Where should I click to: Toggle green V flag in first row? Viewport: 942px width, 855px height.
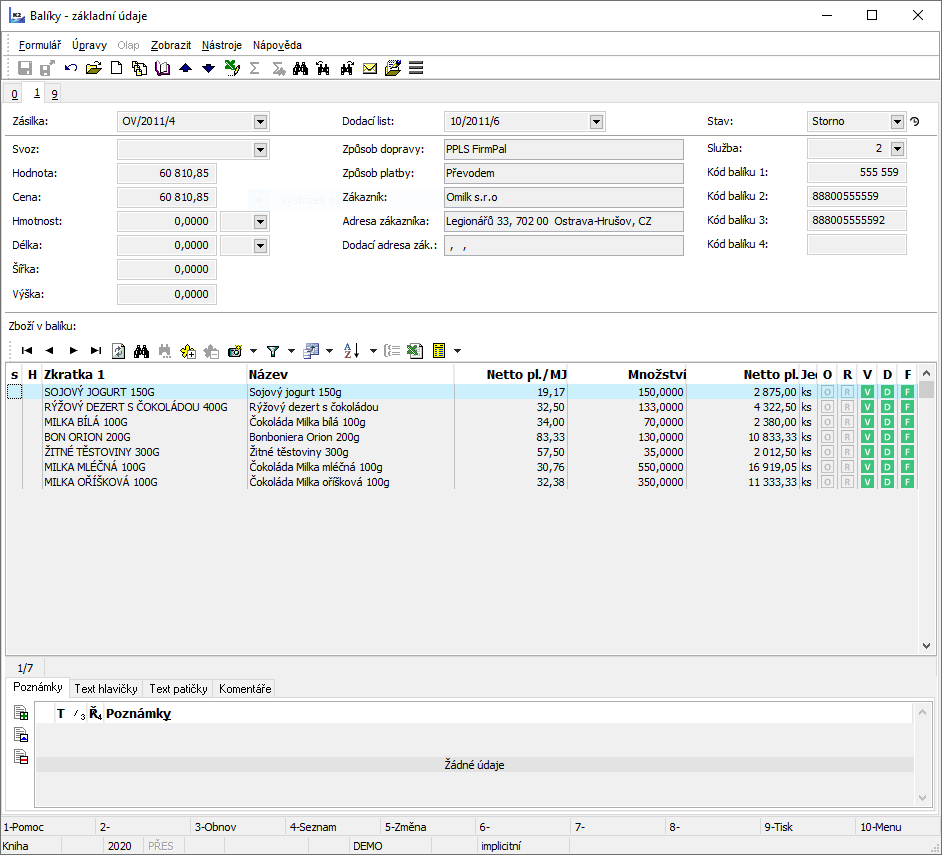pyautogui.click(x=867, y=392)
